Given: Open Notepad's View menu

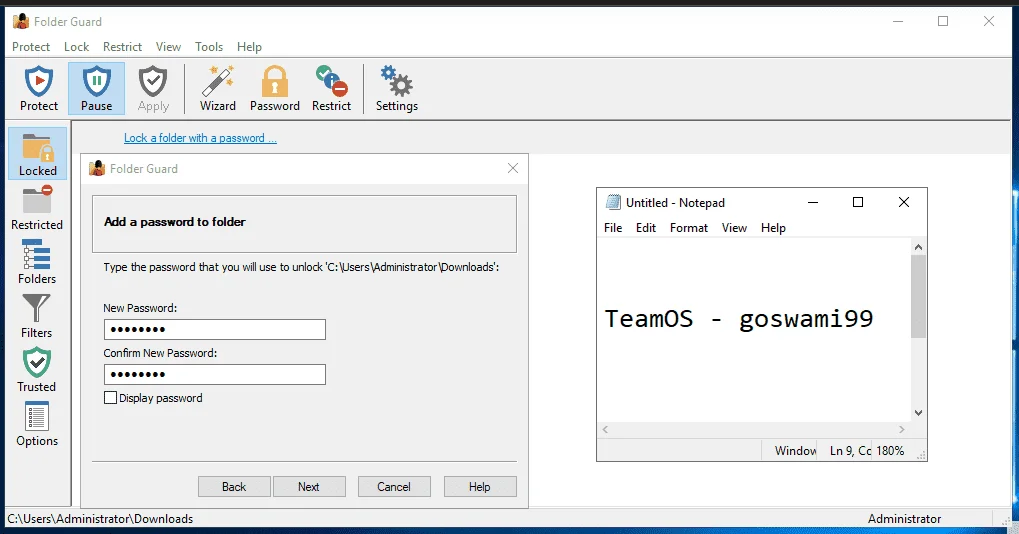Looking at the screenshot, I should pyautogui.click(x=734, y=228).
